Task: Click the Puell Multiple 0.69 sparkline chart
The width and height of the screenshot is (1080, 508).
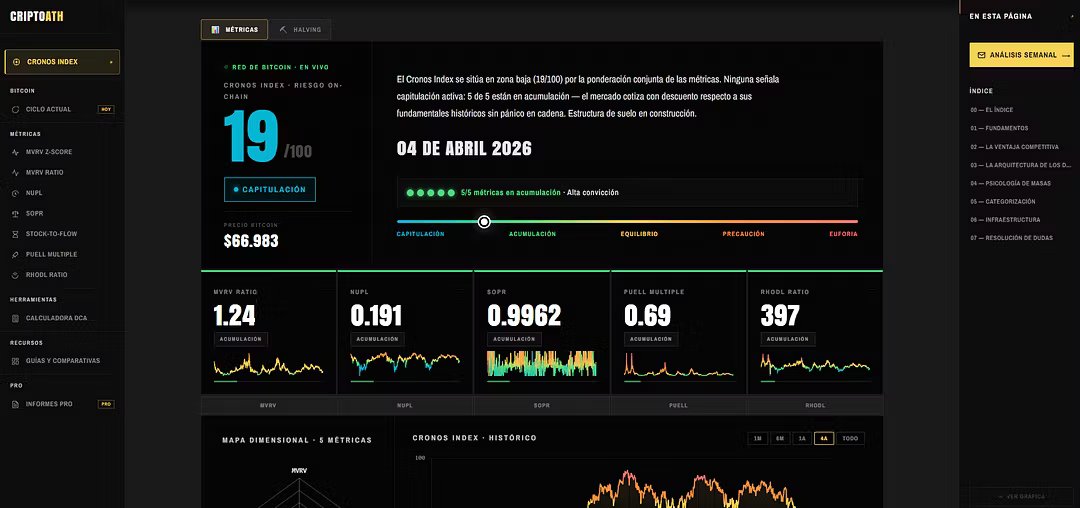Action: [678, 365]
